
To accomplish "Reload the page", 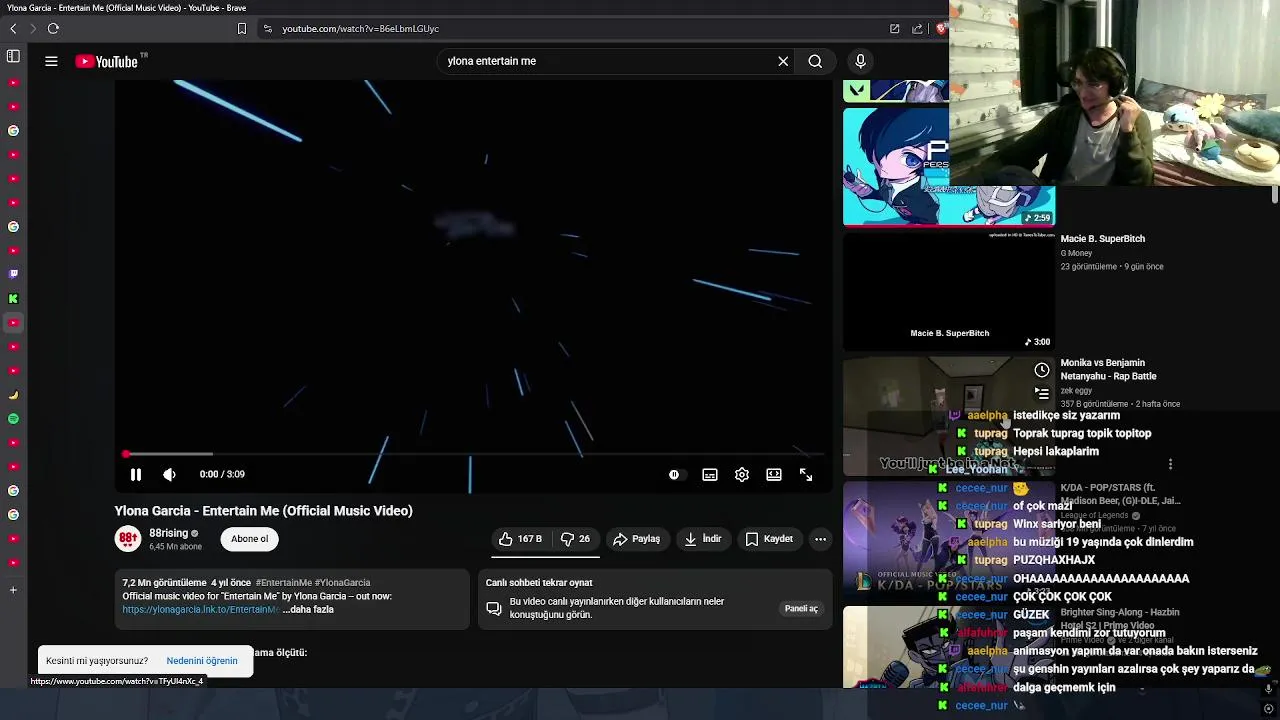I will [x=53, y=29].
